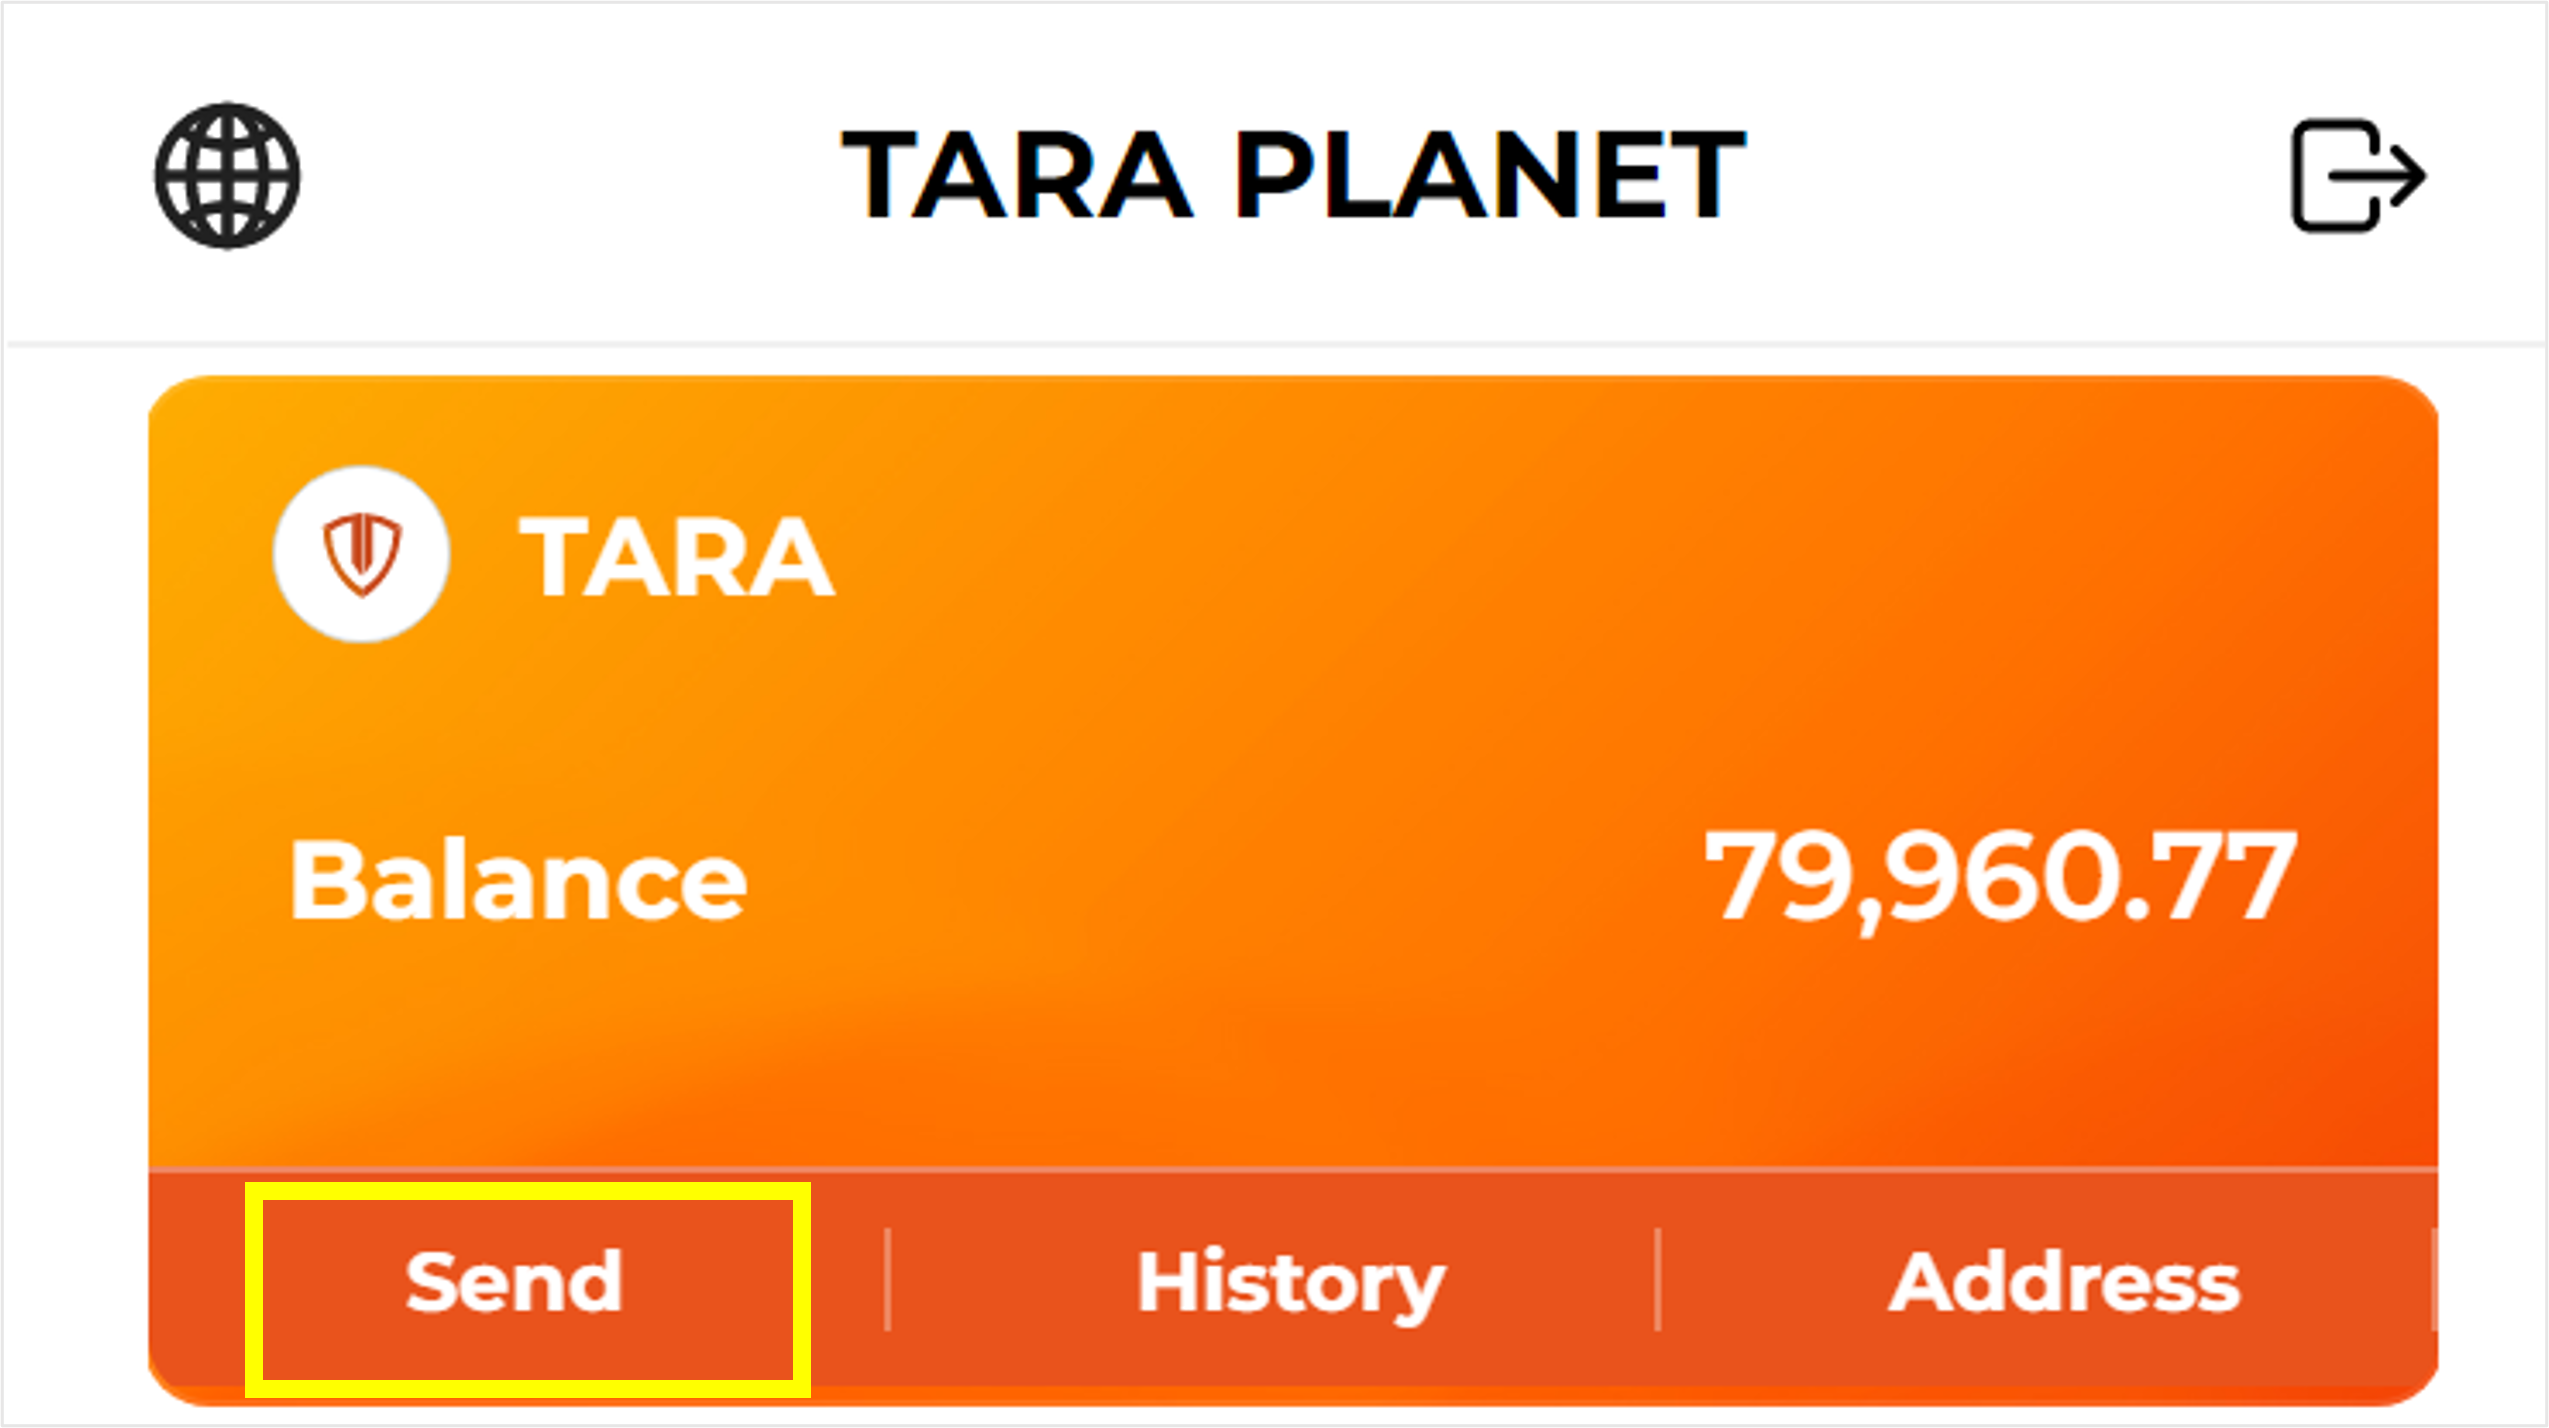The width and height of the screenshot is (2549, 1428).
Task: Change language via the globe icon
Action: point(227,175)
